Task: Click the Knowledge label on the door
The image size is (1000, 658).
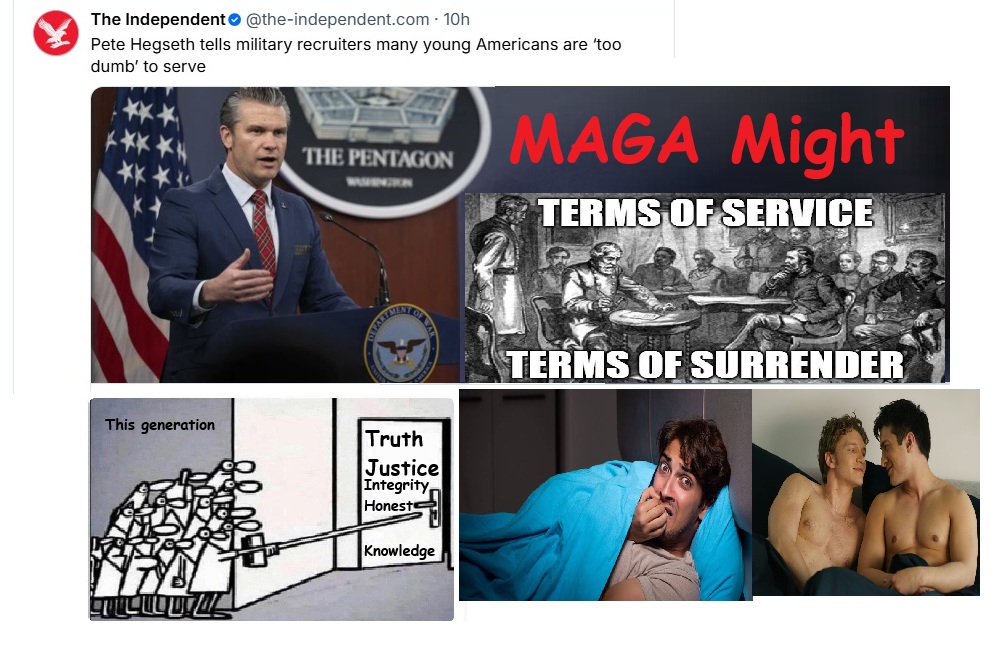Action: [399, 551]
